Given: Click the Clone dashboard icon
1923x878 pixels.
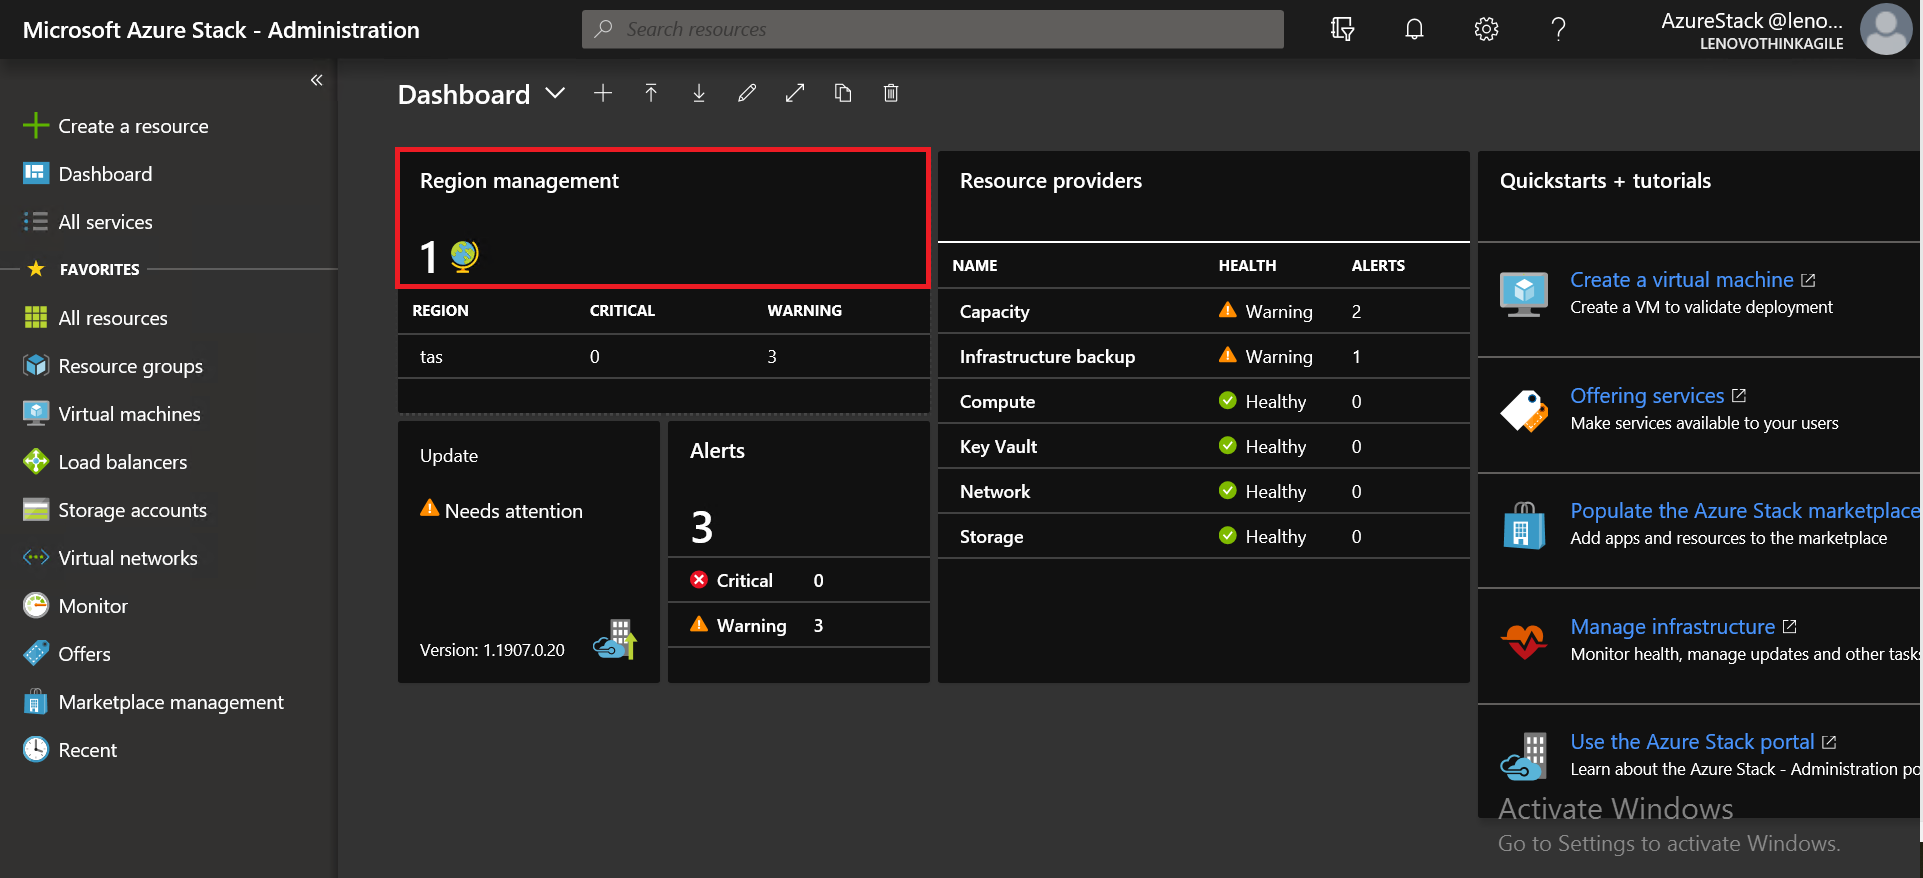Looking at the screenshot, I should click(x=843, y=93).
